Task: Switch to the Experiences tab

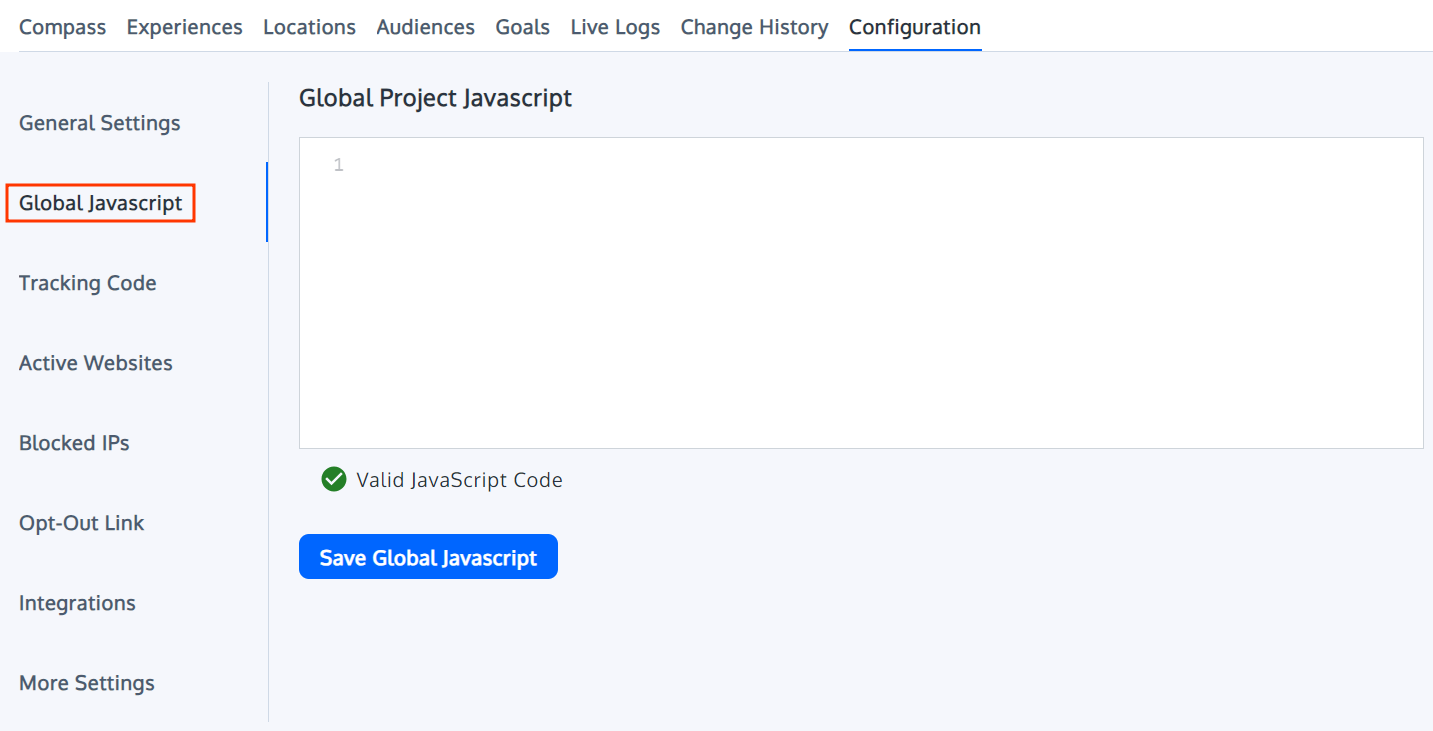Action: click(x=184, y=27)
